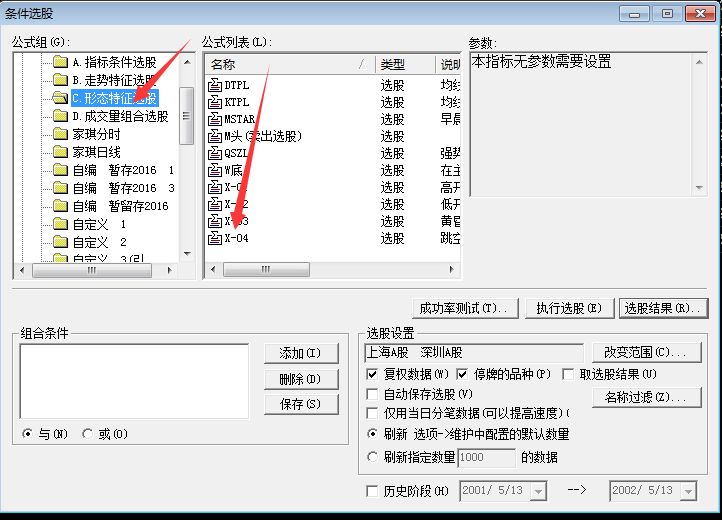
Task: Click the 执行选股 button
Action: click(x=568, y=308)
